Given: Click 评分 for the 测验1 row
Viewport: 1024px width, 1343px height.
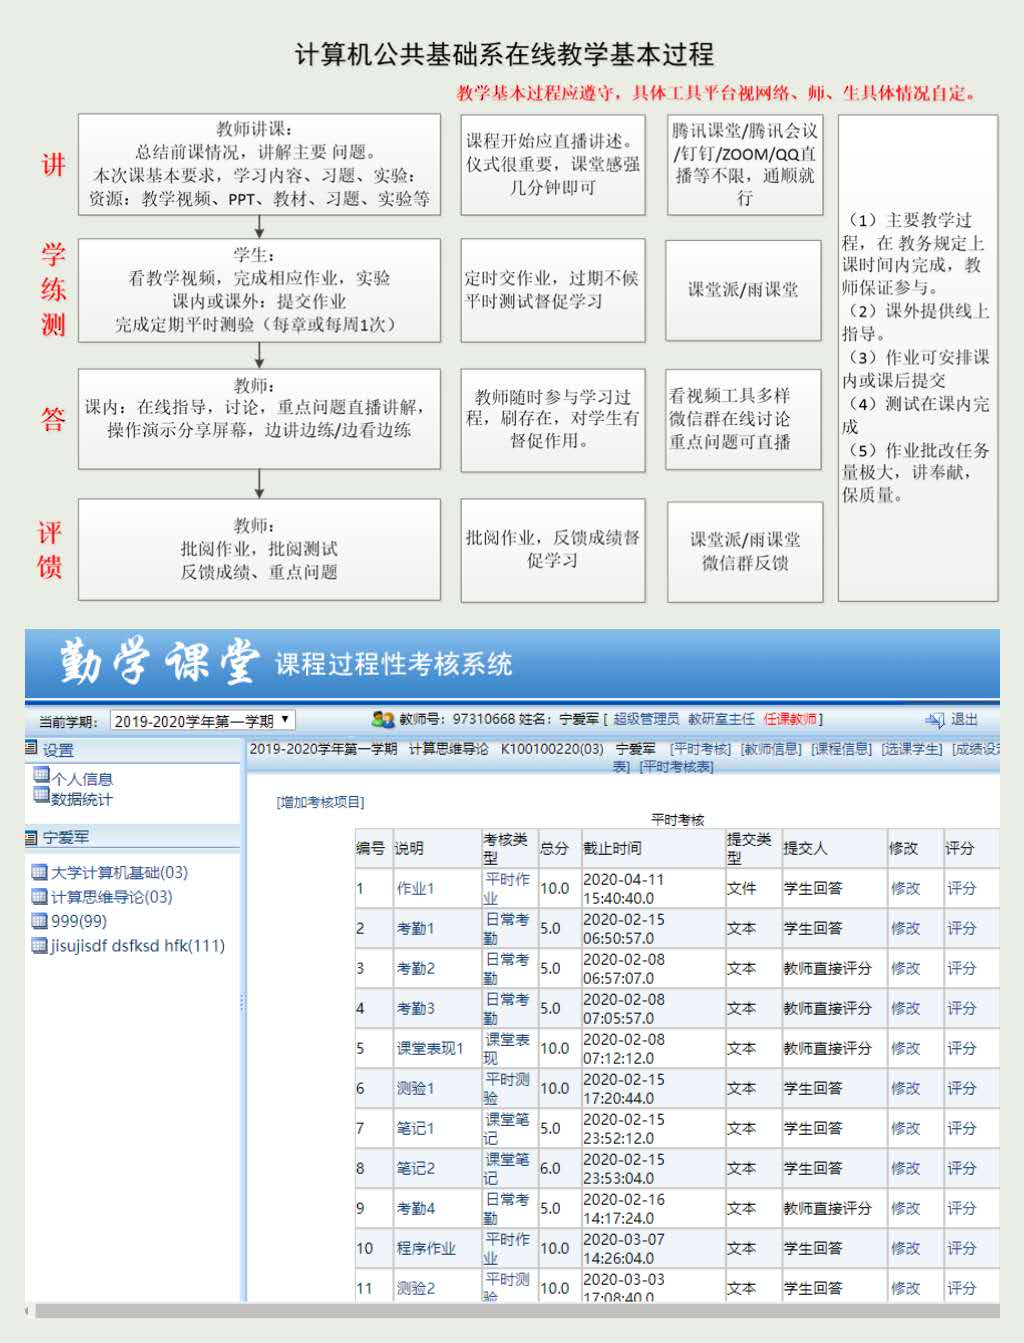Looking at the screenshot, I should [x=961, y=1088].
